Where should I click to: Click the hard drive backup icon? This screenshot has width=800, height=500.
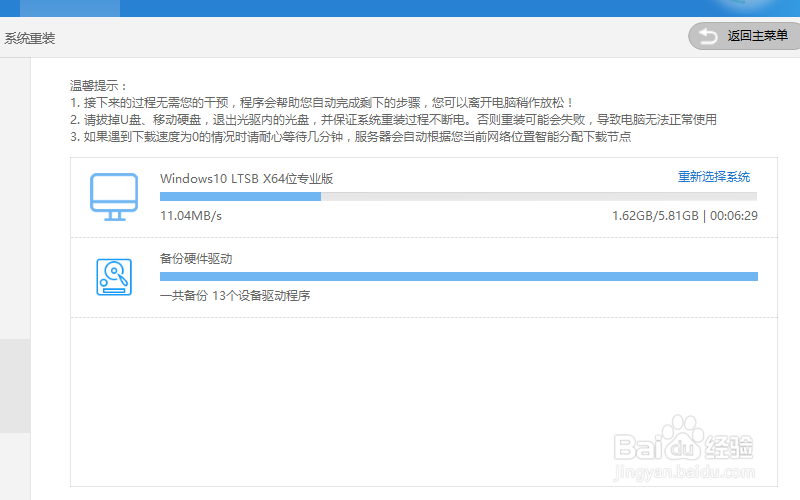tap(114, 277)
